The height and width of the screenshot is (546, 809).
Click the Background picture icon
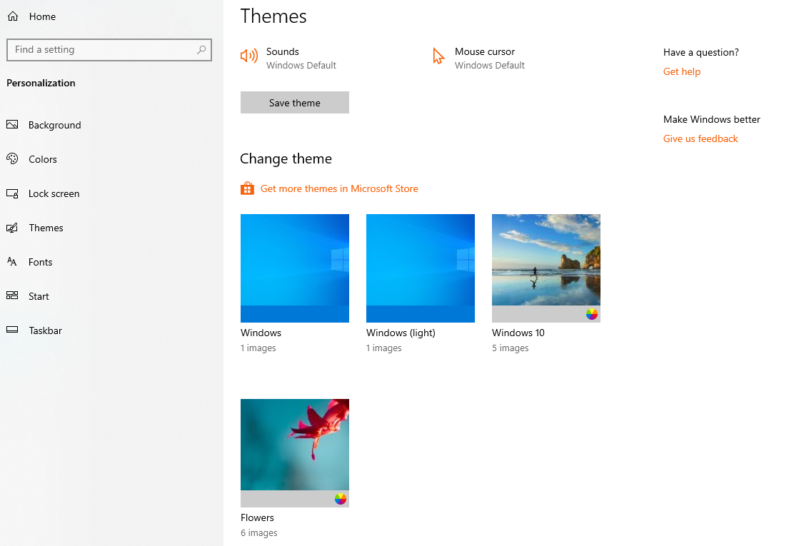click(x=12, y=124)
